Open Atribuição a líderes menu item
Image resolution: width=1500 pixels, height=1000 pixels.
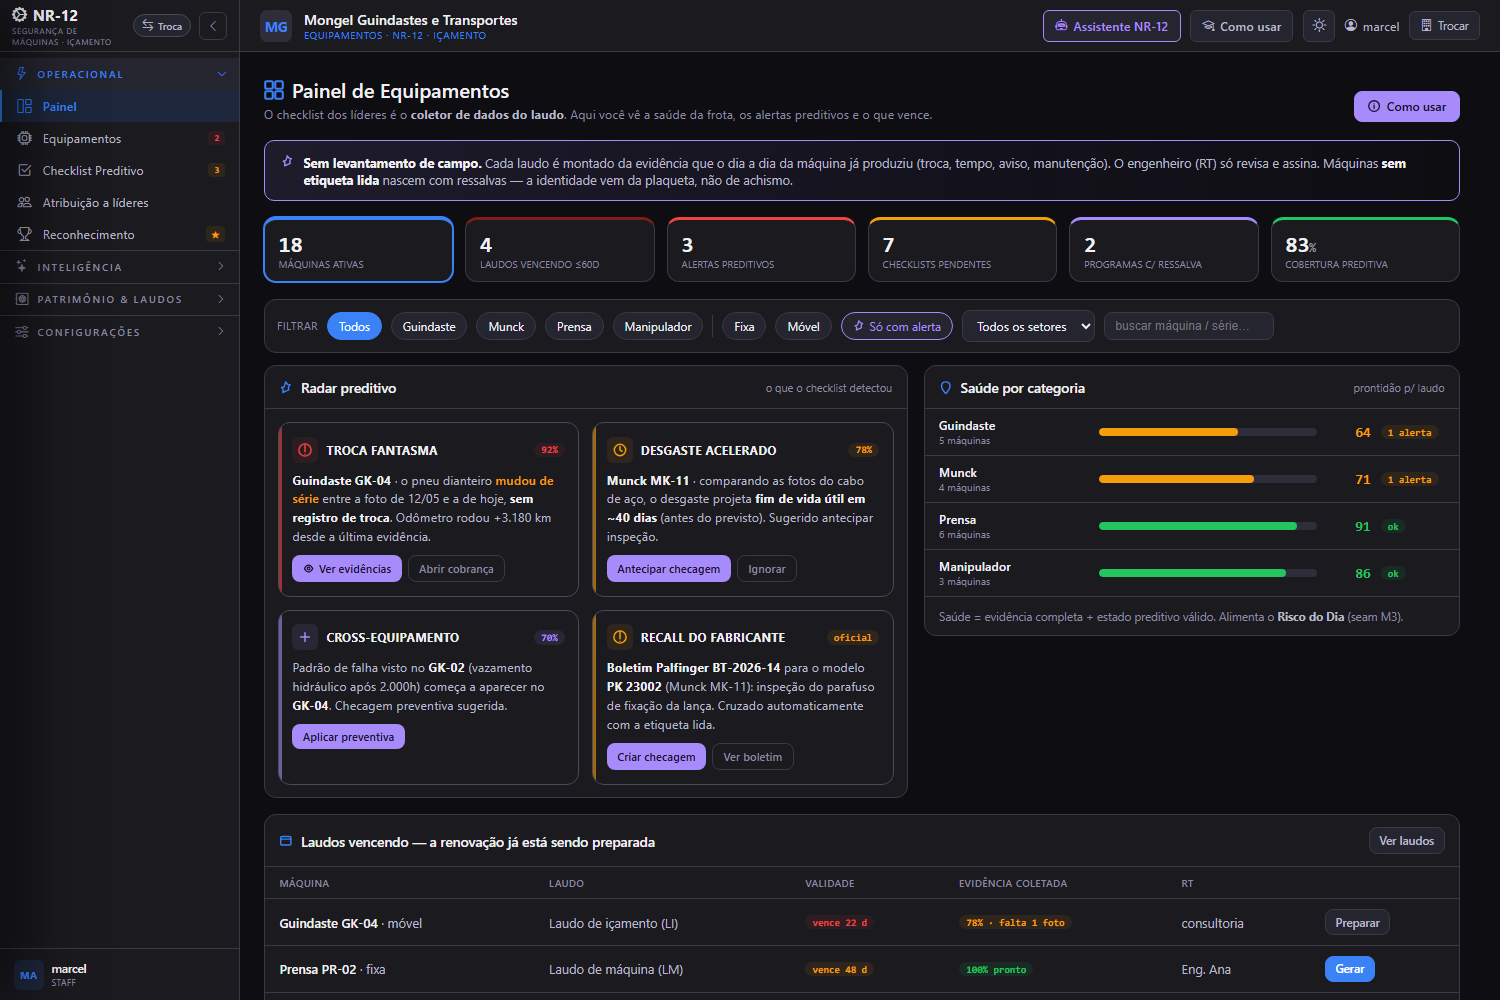pos(120,202)
